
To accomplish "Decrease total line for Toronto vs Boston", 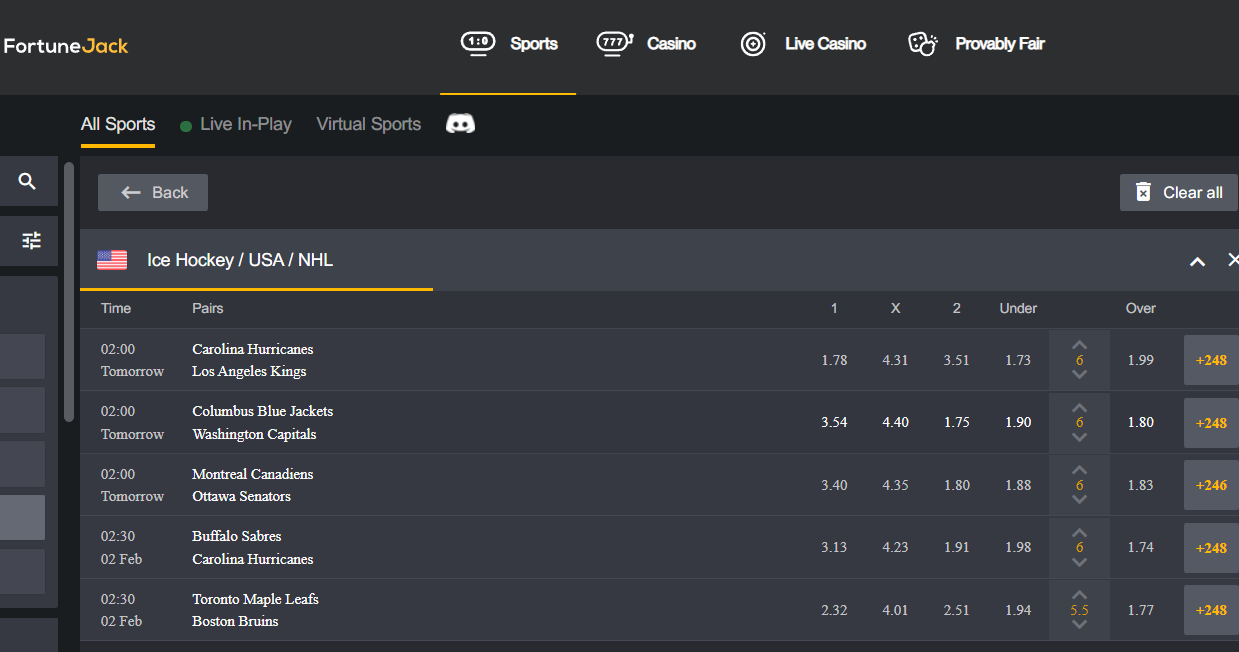I will point(1079,625).
